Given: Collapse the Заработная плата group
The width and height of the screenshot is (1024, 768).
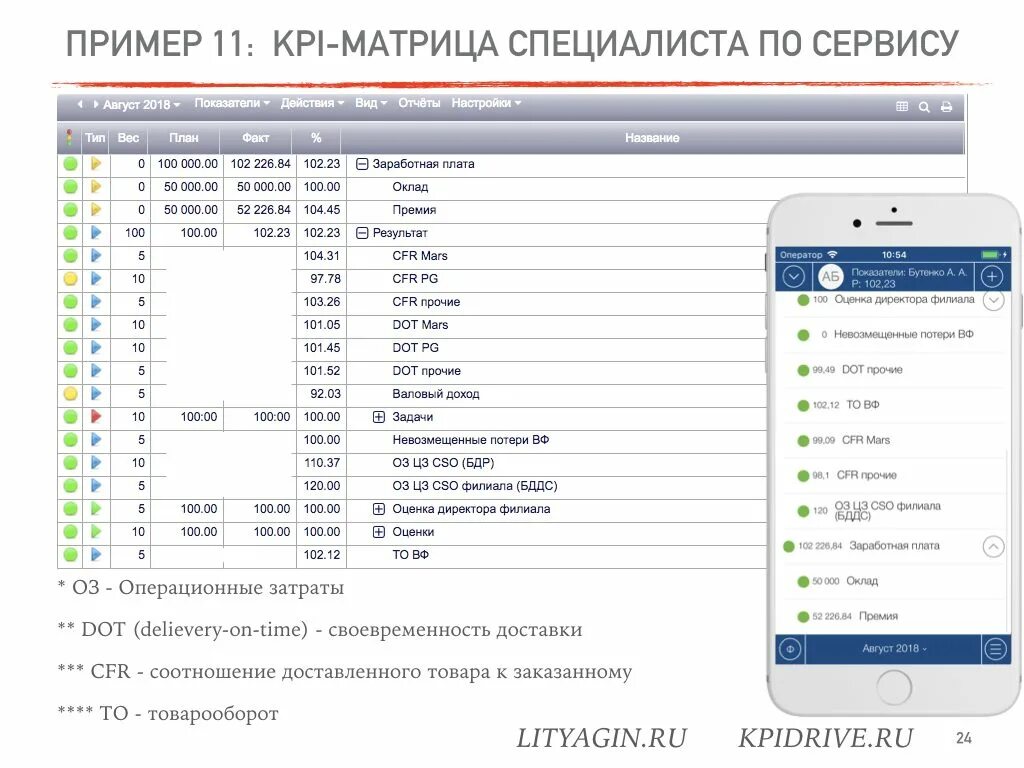Looking at the screenshot, I should [x=363, y=163].
